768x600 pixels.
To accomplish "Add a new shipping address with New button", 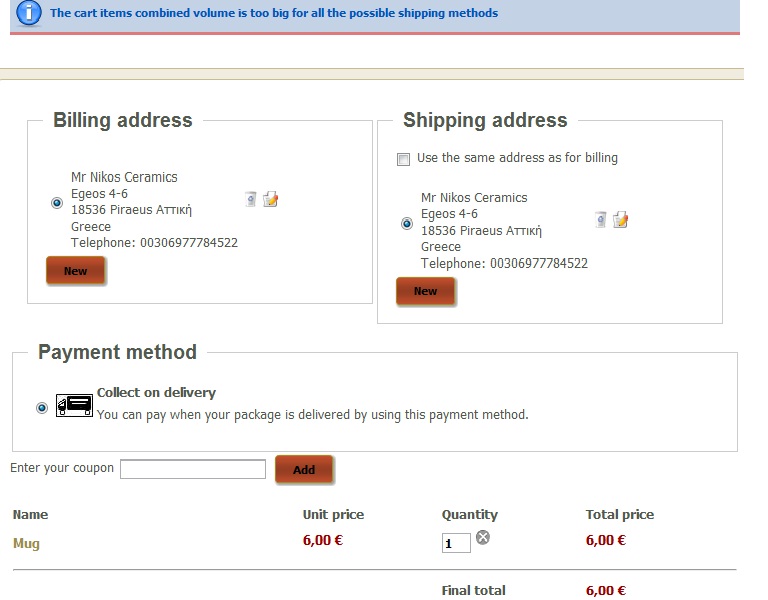I will click(426, 291).
